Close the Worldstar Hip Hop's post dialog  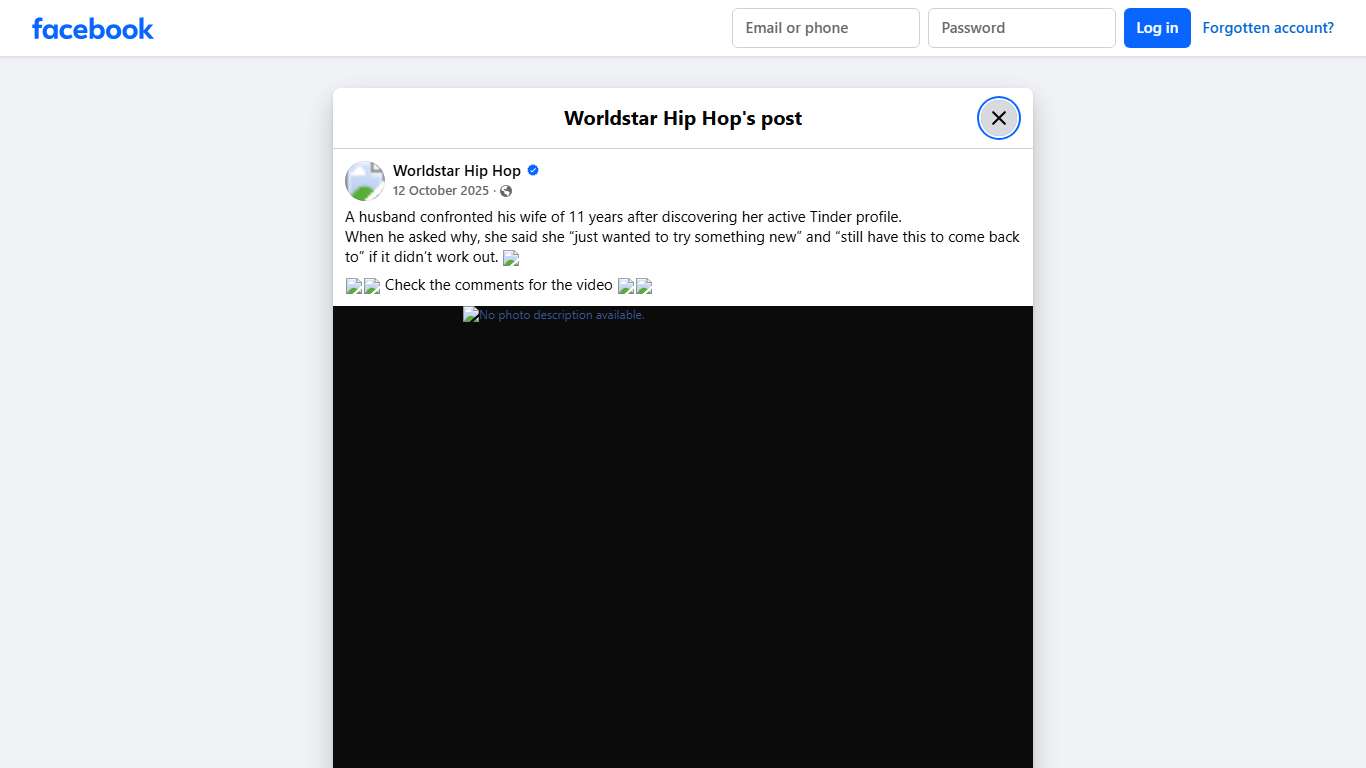tap(998, 117)
